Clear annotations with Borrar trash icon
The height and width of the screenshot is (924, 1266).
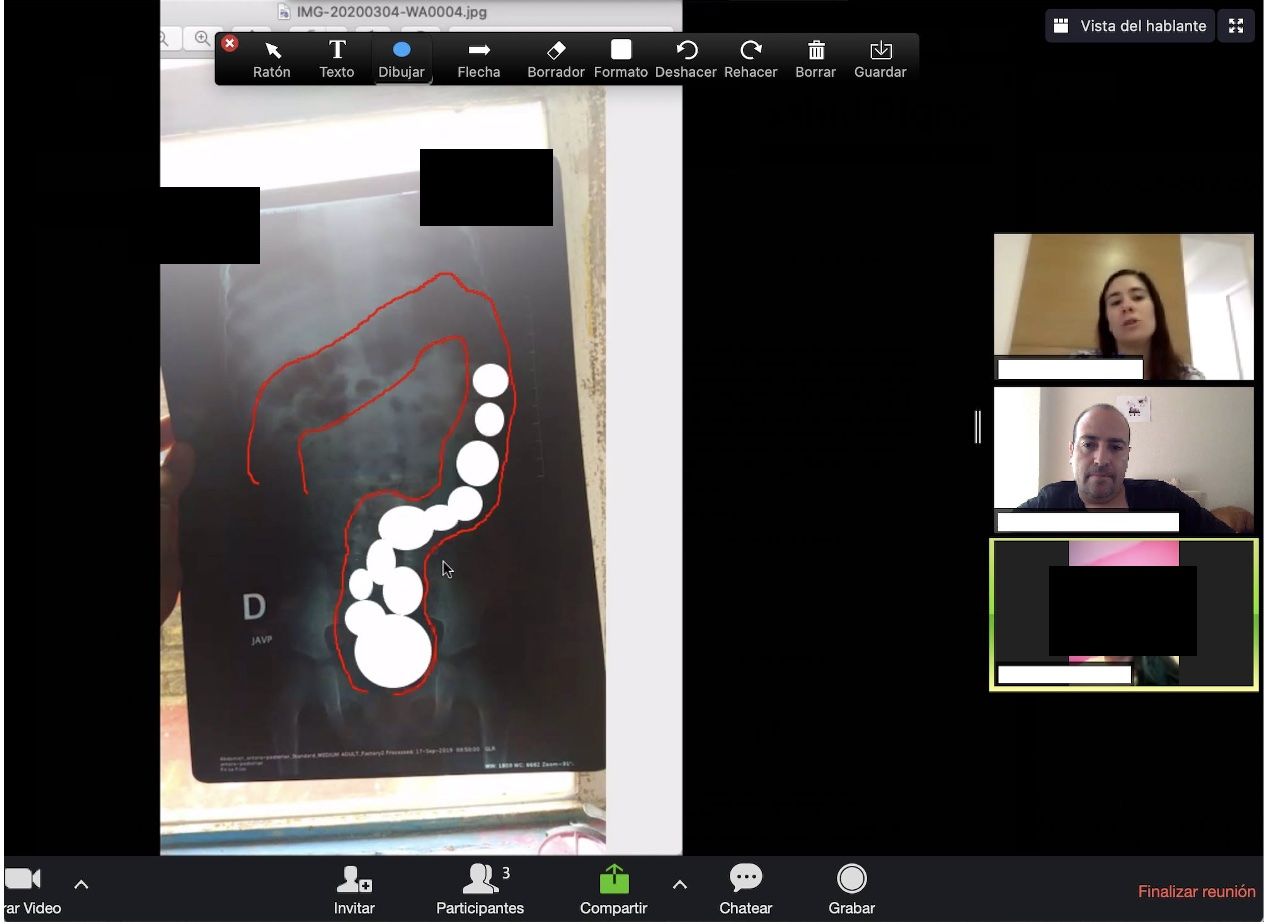coord(816,60)
